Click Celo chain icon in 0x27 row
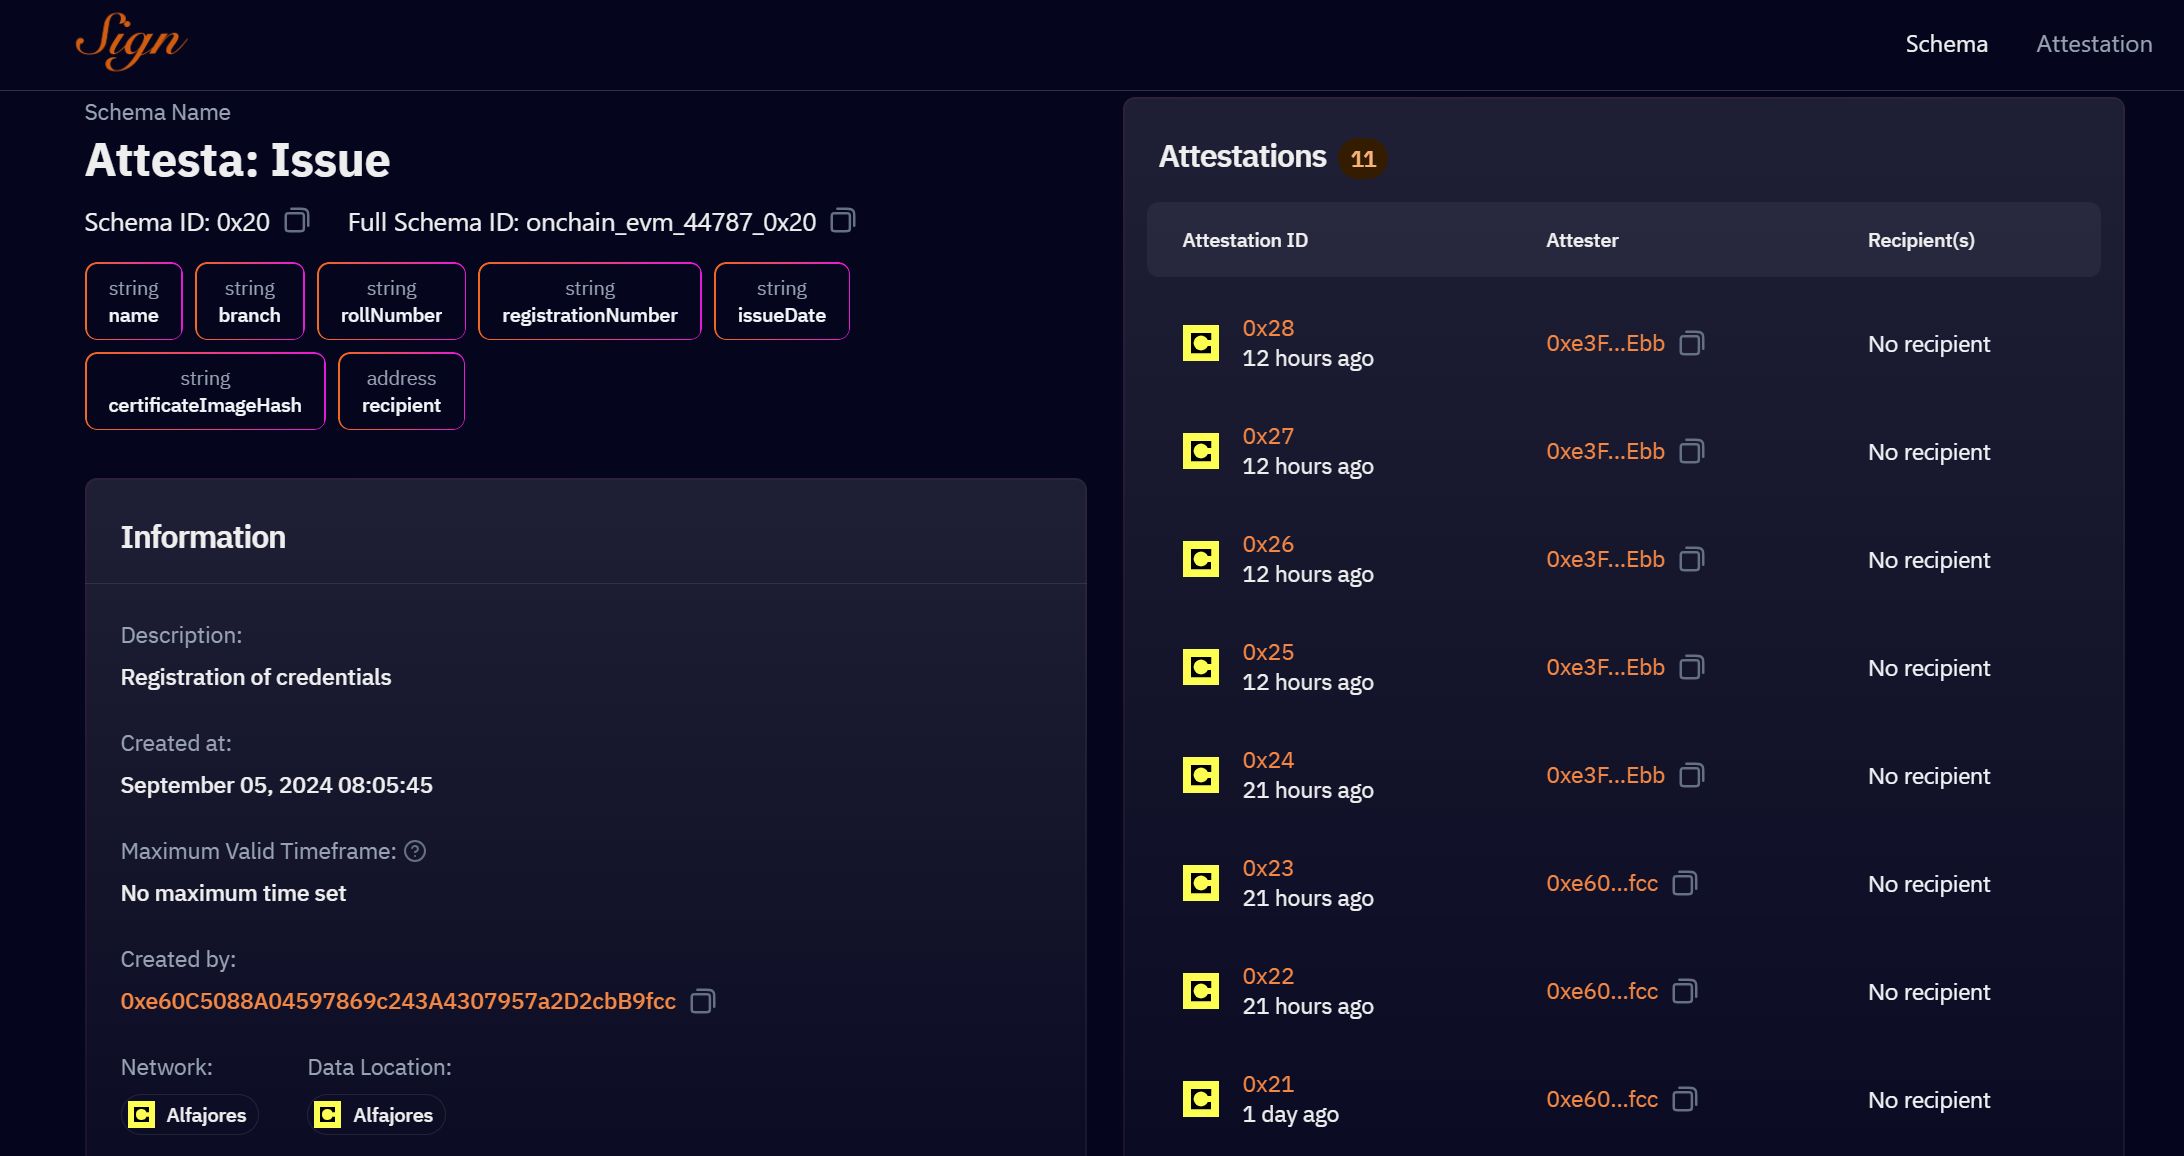The width and height of the screenshot is (2184, 1156). click(1201, 451)
